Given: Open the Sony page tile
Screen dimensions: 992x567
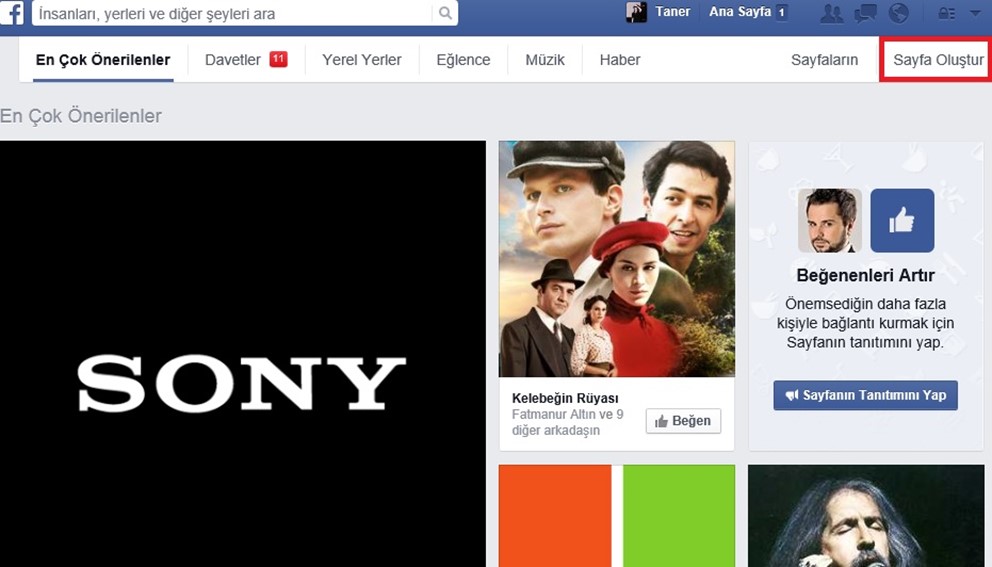Looking at the screenshot, I should [243, 354].
